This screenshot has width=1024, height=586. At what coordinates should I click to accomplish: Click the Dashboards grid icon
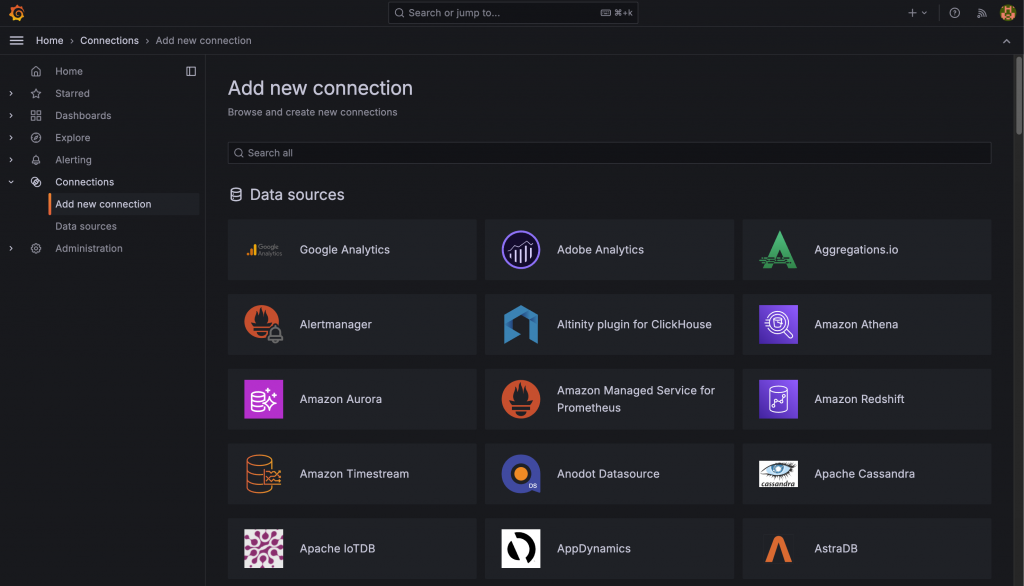coord(36,116)
